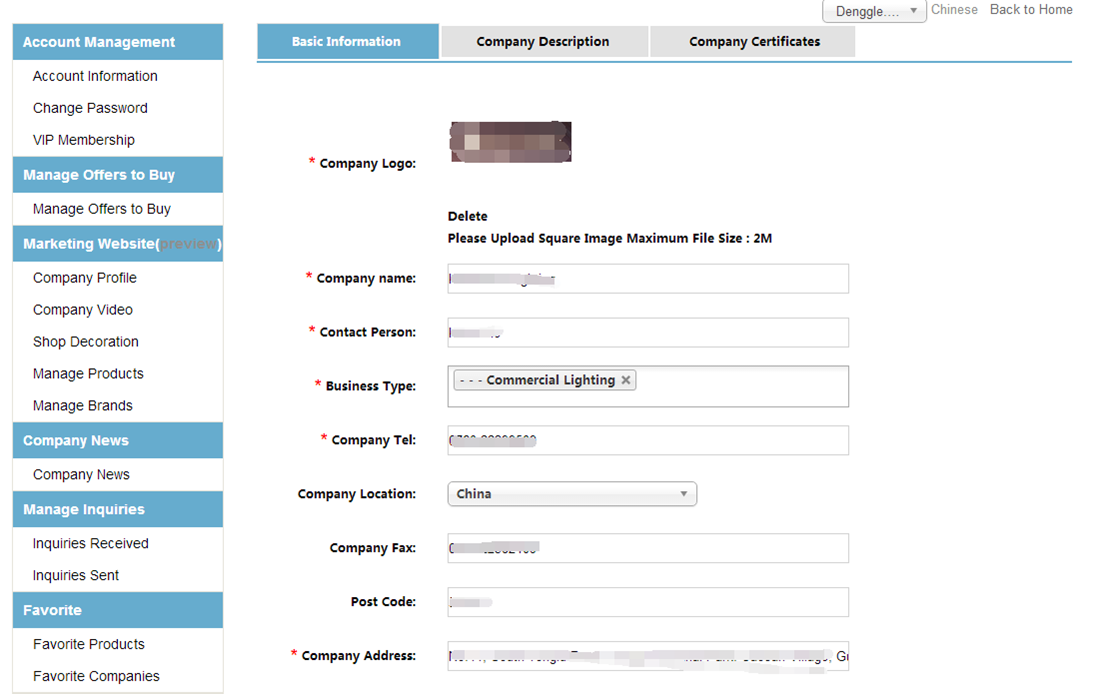The width and height of the screenshot is (1111, 694).
Task: Select the Manage Offers to Buy section header
Action: [118, 175]
